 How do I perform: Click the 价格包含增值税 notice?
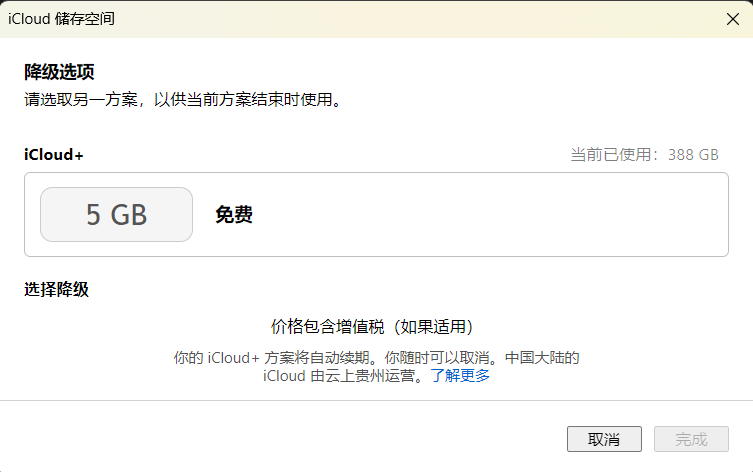pyautogui.click(x=372, y=327)
